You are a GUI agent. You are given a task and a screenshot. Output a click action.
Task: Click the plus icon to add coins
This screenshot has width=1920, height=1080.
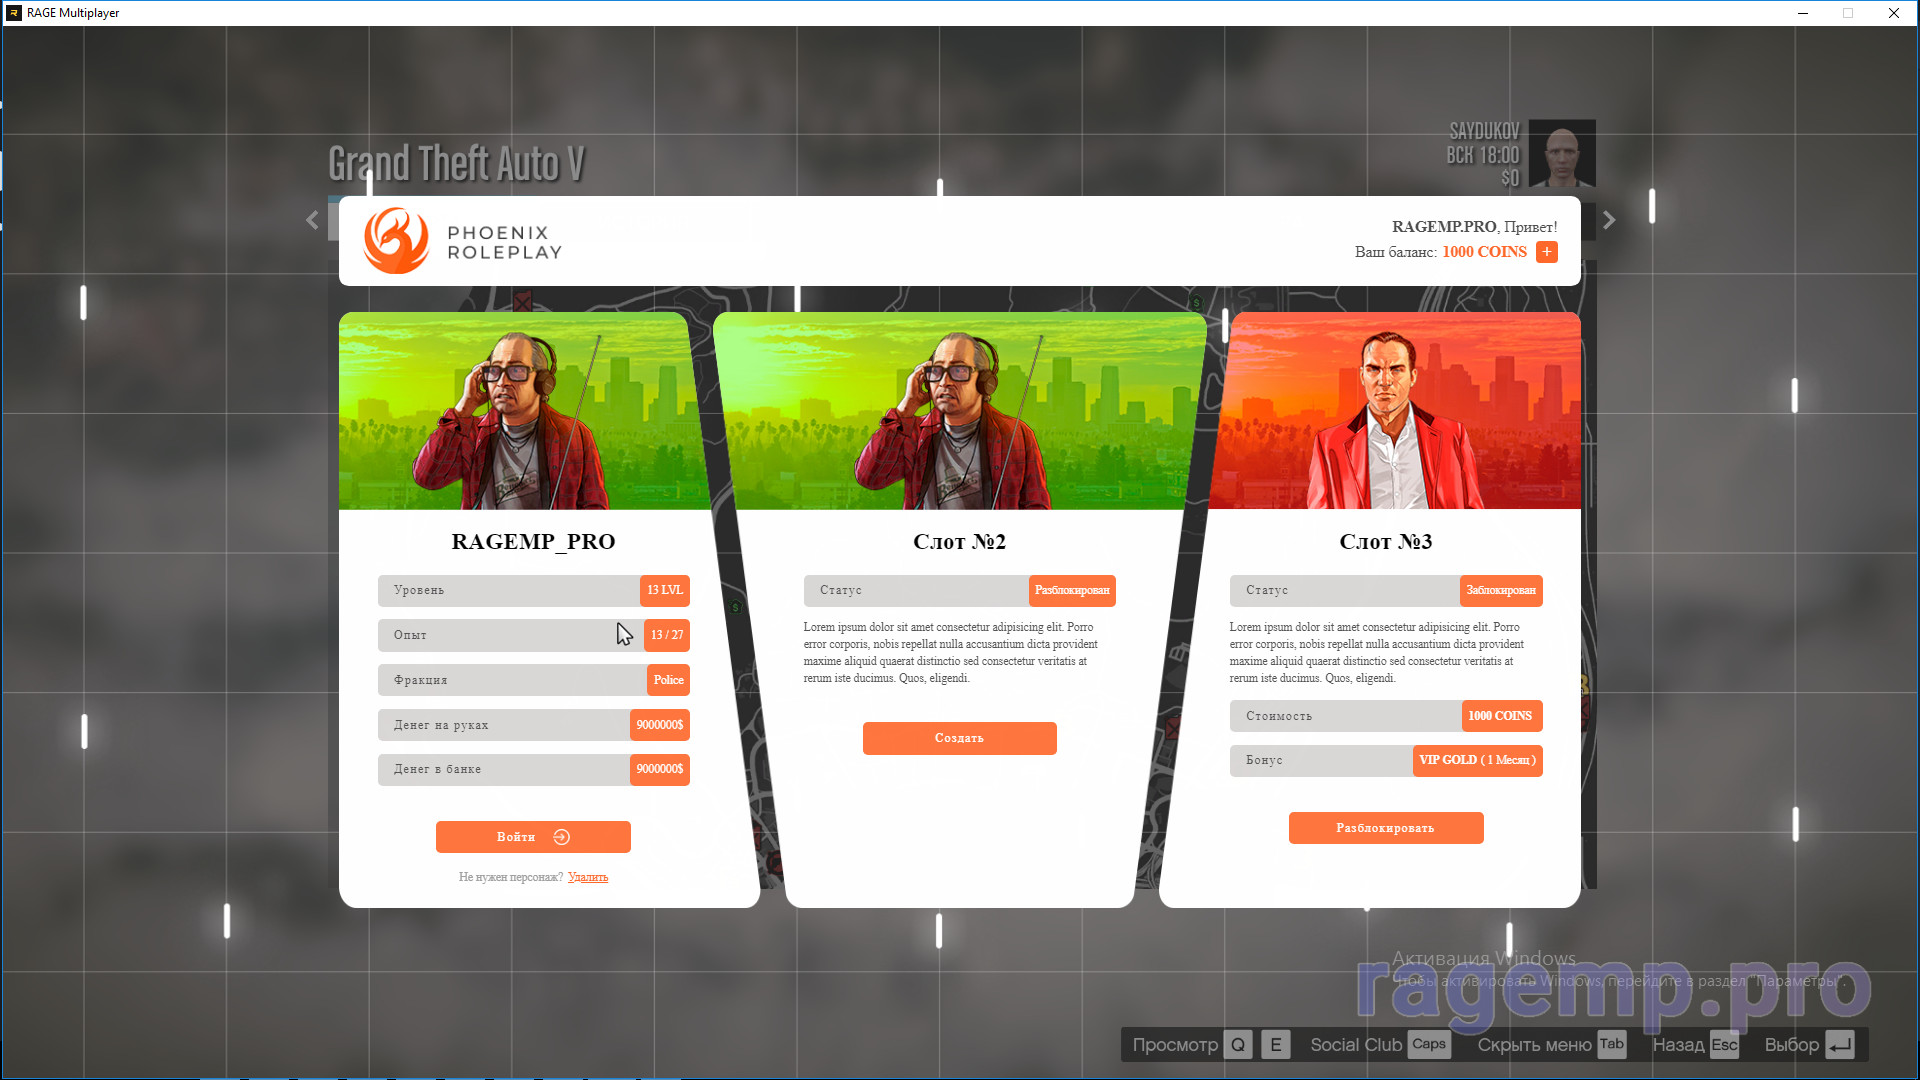click(1547, 252)
